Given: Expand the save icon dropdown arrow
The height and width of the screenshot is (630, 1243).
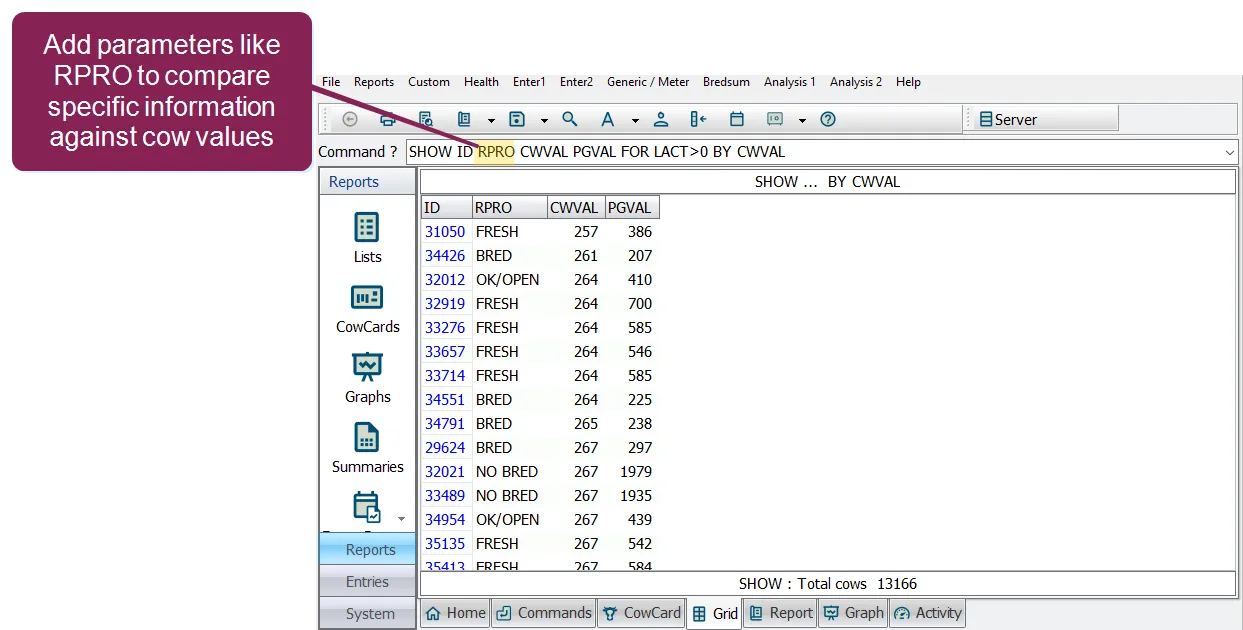Looking at the screenshot, I should (544, 120).
